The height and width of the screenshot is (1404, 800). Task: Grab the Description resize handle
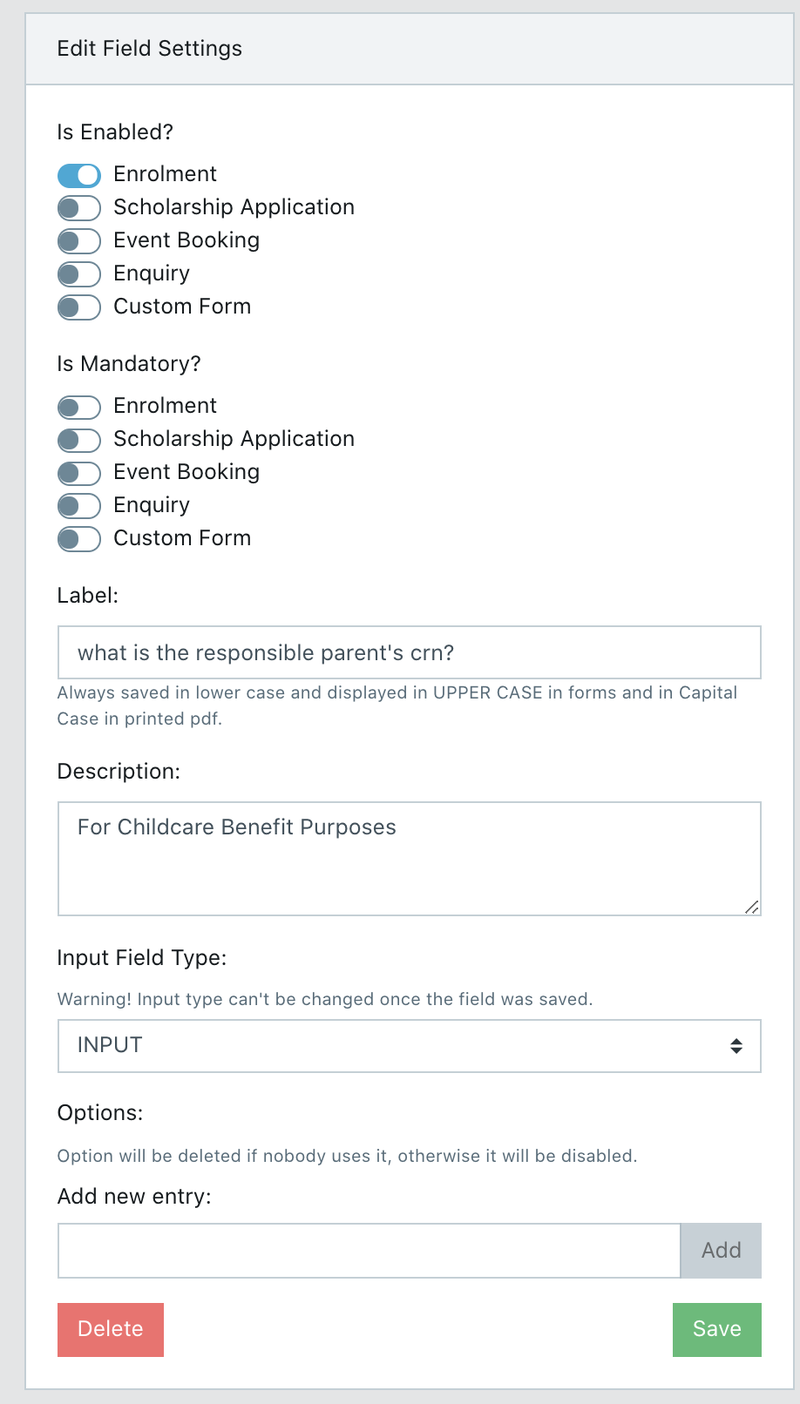[x=752, y=906]
